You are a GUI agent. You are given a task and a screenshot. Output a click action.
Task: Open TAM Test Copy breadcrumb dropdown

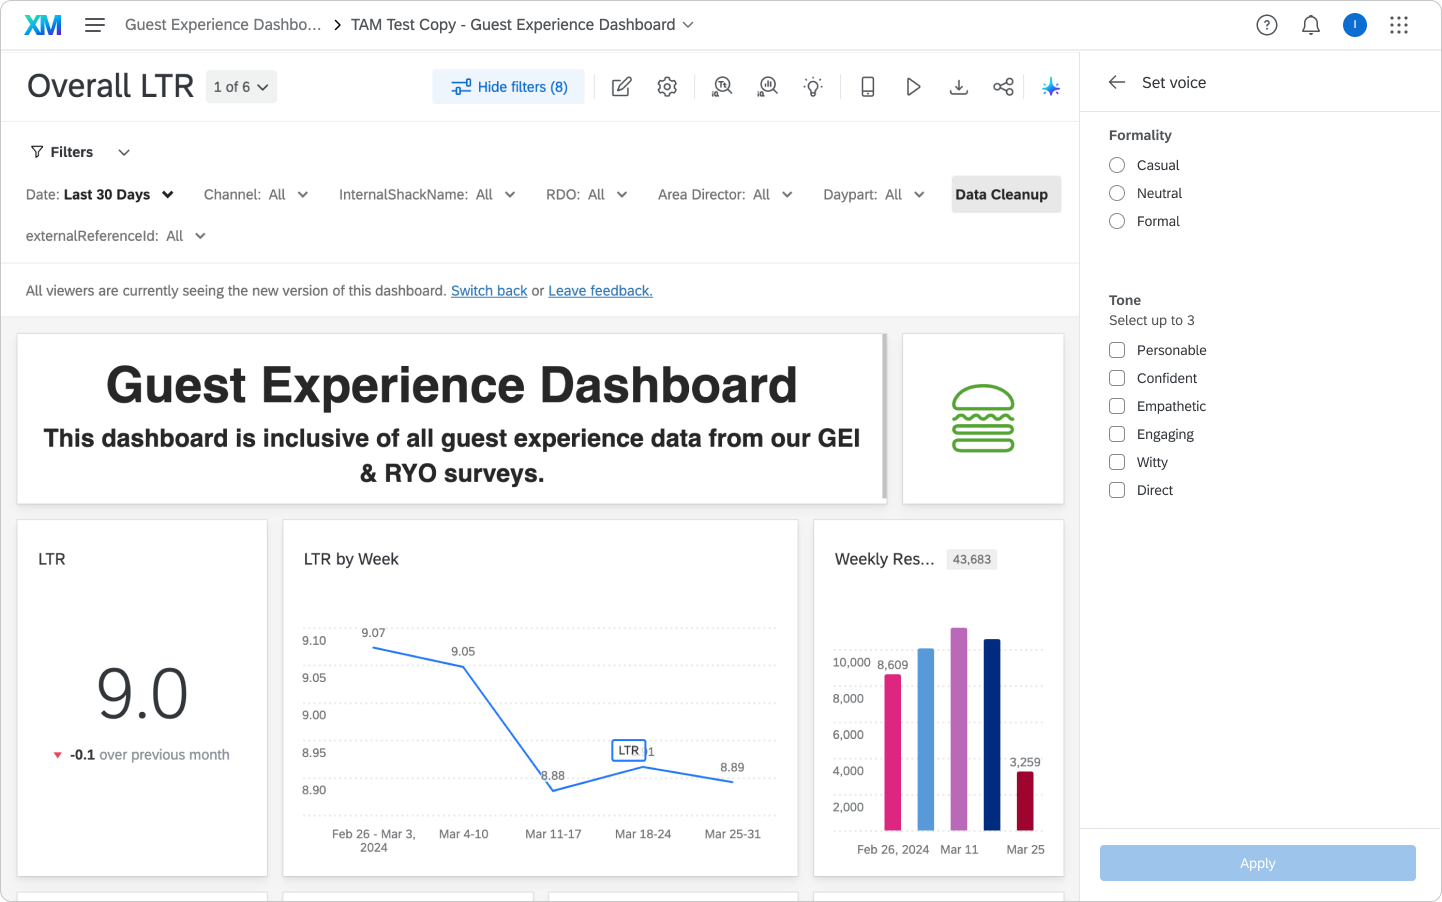(522, 25)
